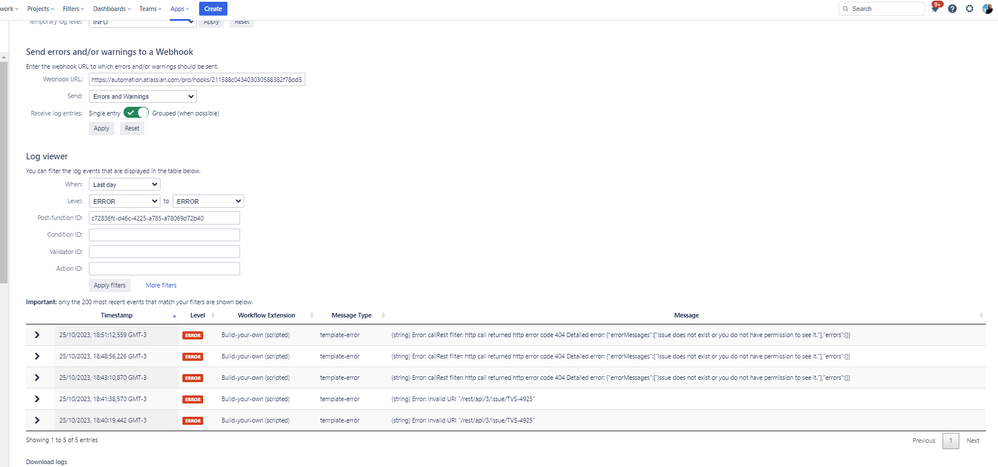Screen dimensions: 998x467
Task: Click the Apply filters button
Action: pyautogui.click(x=109, y=286)
